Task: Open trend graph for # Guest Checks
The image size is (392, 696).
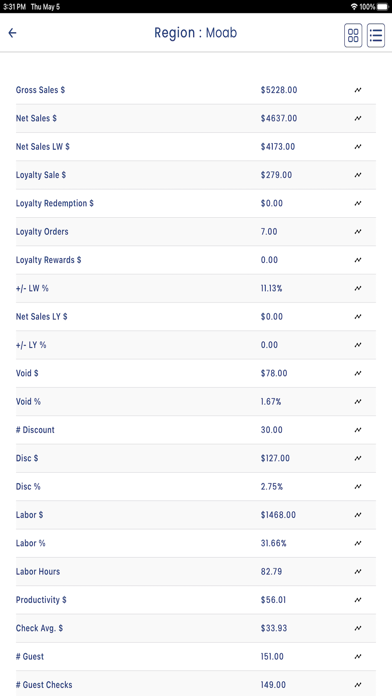Action: (358, 685)
